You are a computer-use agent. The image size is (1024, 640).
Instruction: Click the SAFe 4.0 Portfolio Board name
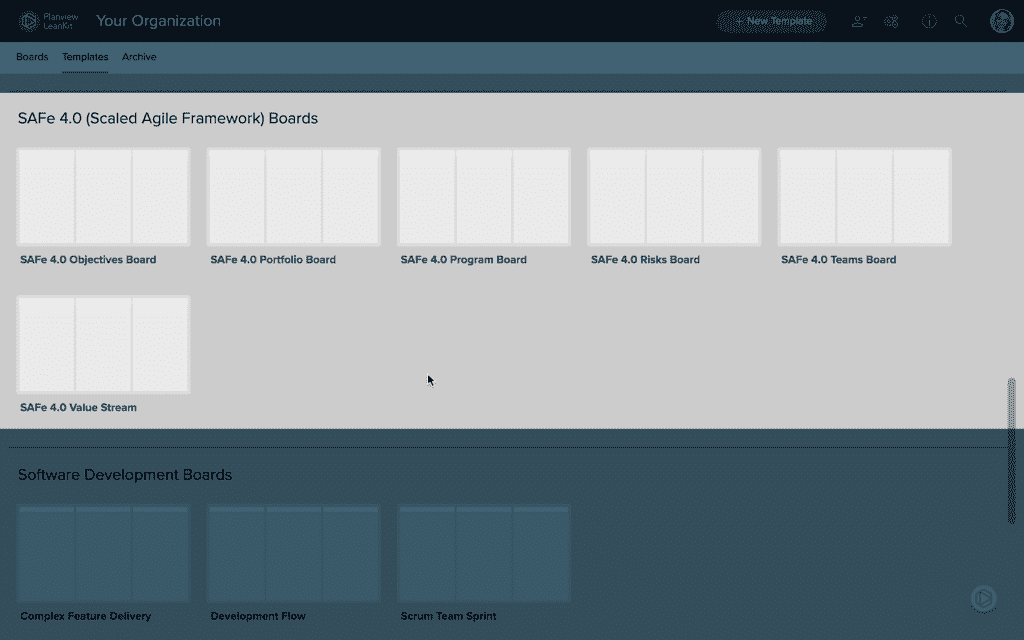(x=273, y=259)
